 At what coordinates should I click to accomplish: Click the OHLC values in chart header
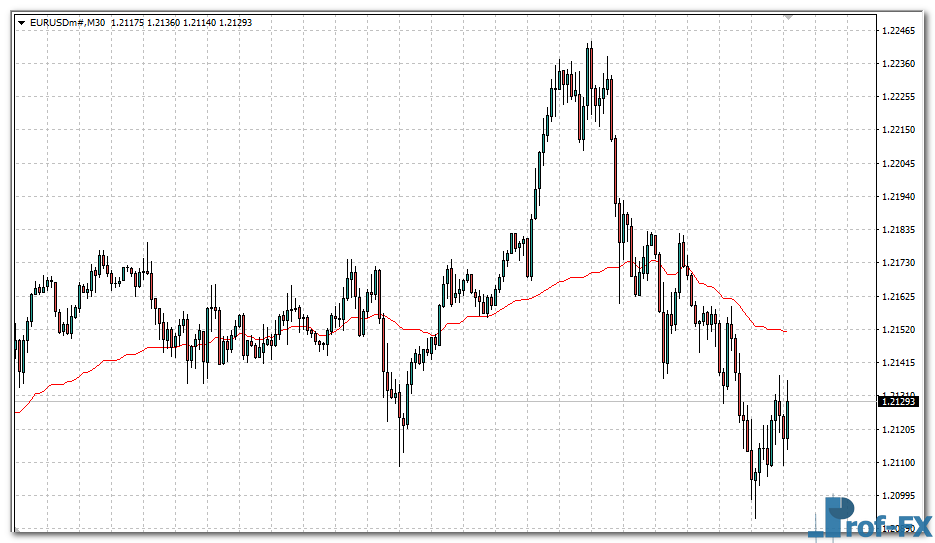208,22
